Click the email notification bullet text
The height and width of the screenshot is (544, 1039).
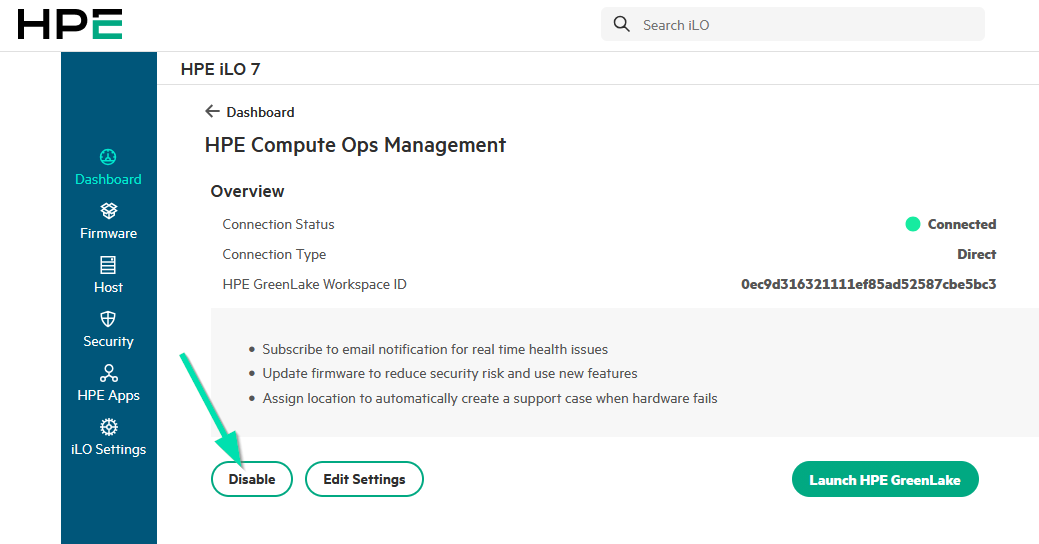(435, 349)
